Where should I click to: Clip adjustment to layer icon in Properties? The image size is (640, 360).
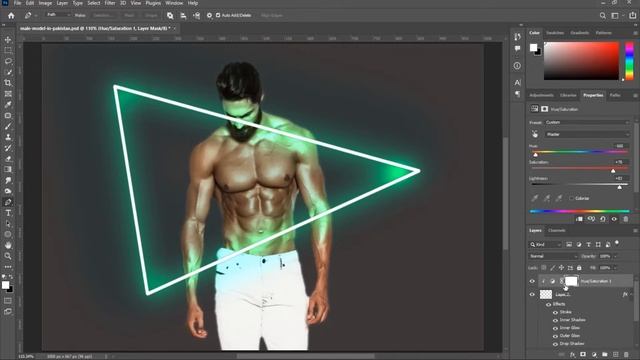[x=579, y=219]
